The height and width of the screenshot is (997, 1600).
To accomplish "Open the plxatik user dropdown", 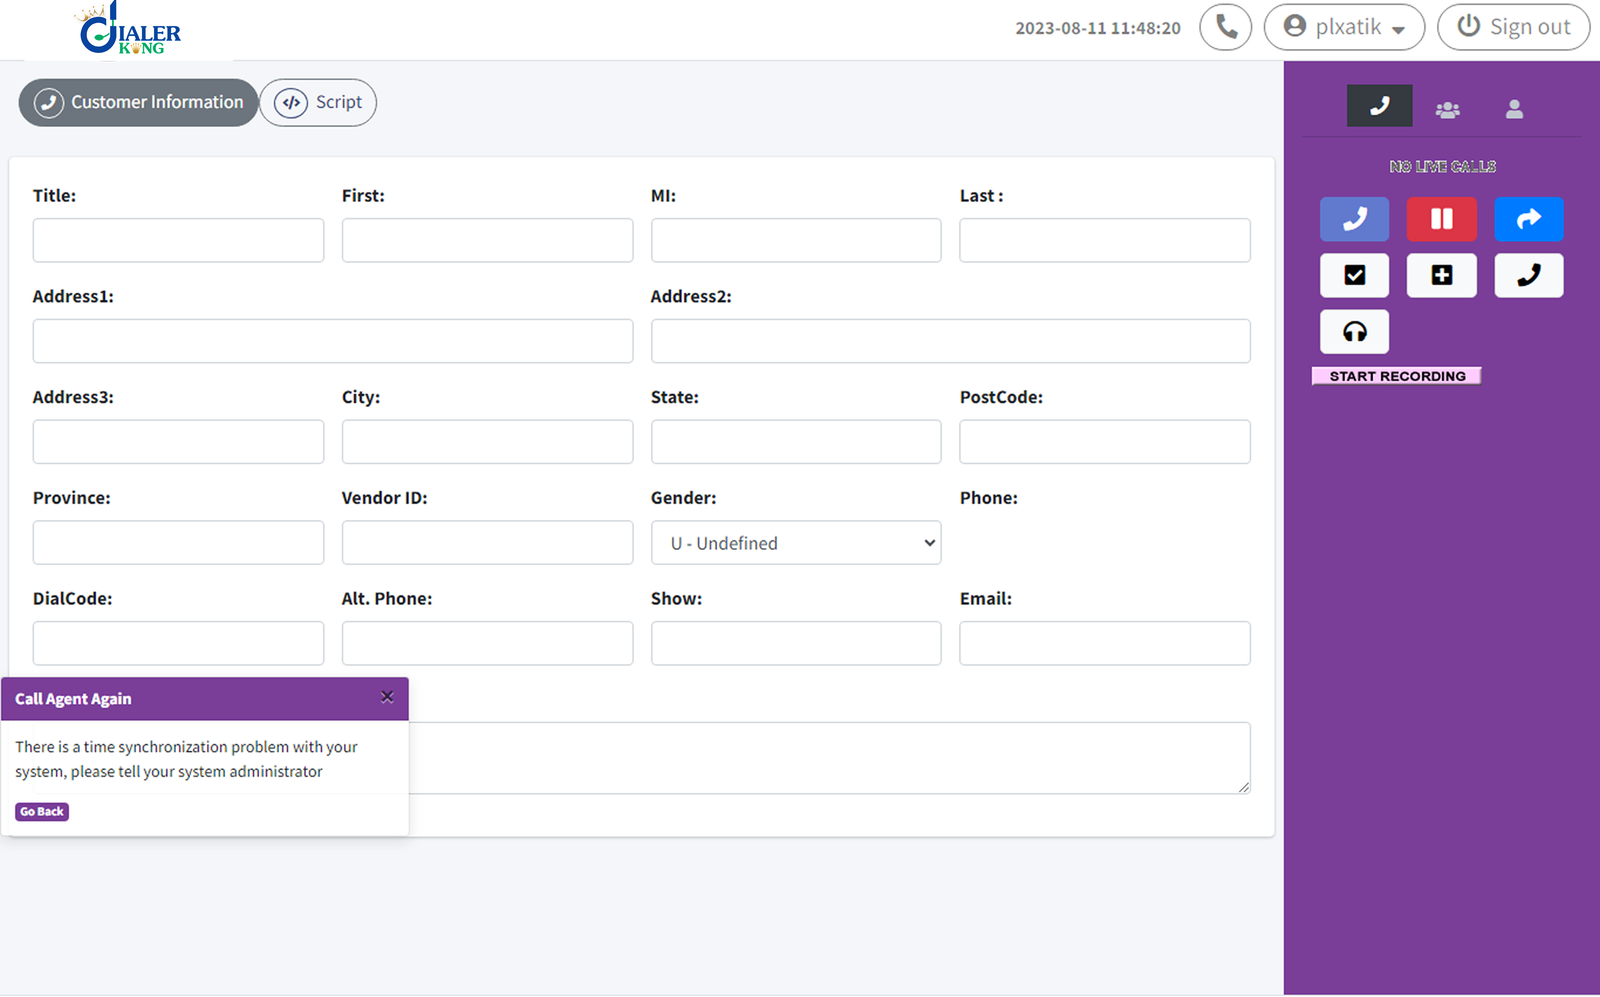I will (x=1344, y=27).
